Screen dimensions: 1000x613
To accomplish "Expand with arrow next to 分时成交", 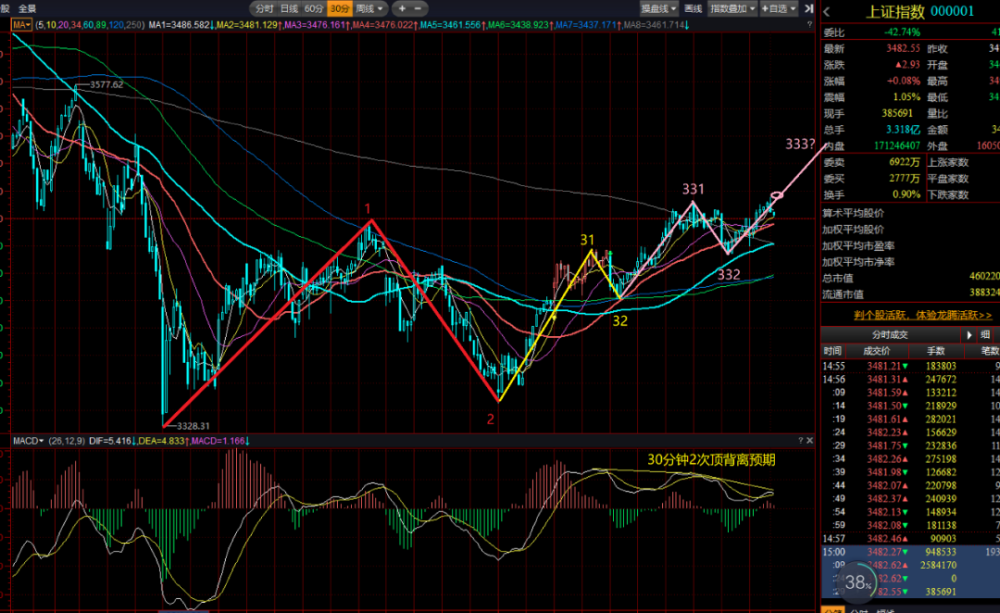I will coord(969,335).
